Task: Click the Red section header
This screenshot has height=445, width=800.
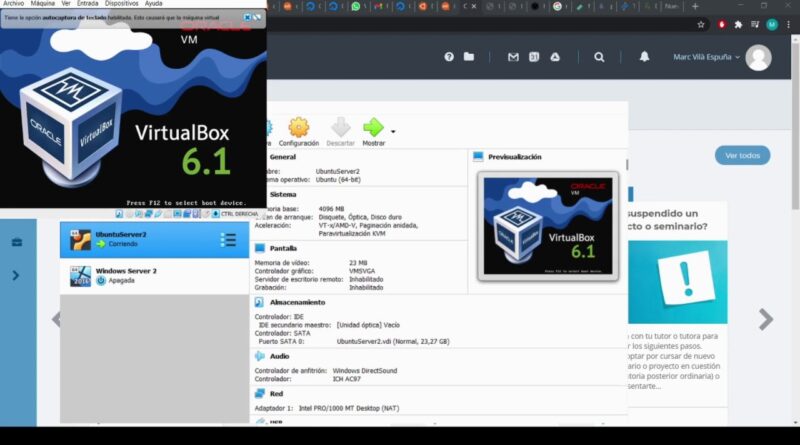Action: (276, 394)
